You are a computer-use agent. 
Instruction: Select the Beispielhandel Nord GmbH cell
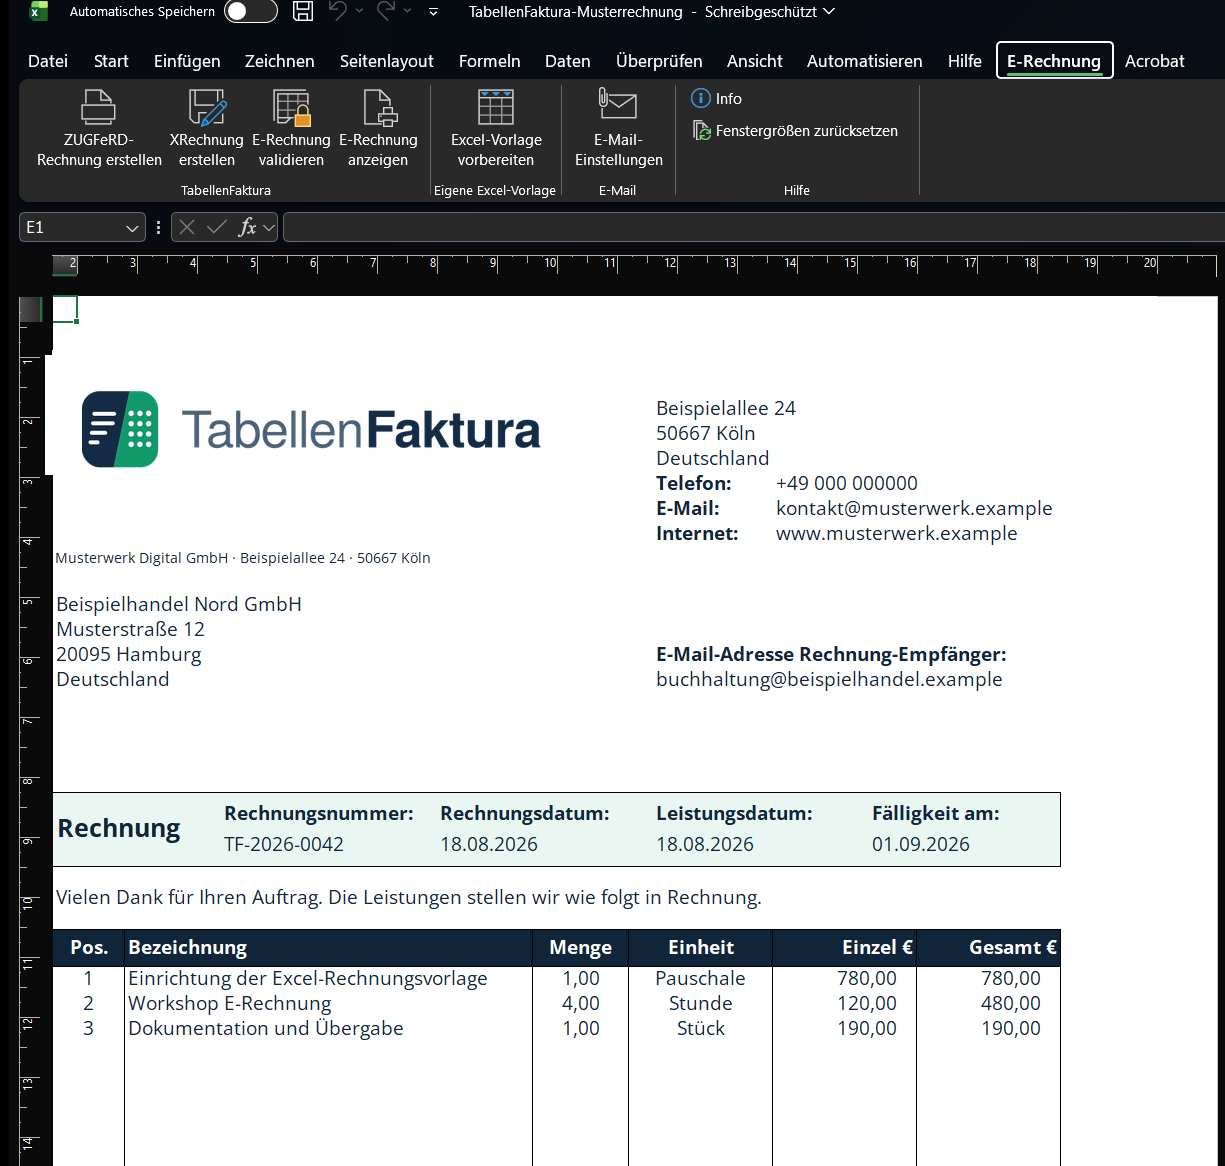tap(179, 604)
